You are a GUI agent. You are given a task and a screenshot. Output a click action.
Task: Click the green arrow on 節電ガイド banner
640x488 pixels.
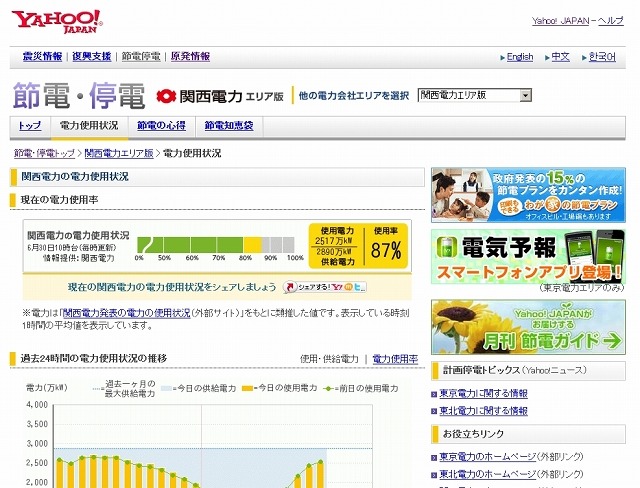coord(612,341)
